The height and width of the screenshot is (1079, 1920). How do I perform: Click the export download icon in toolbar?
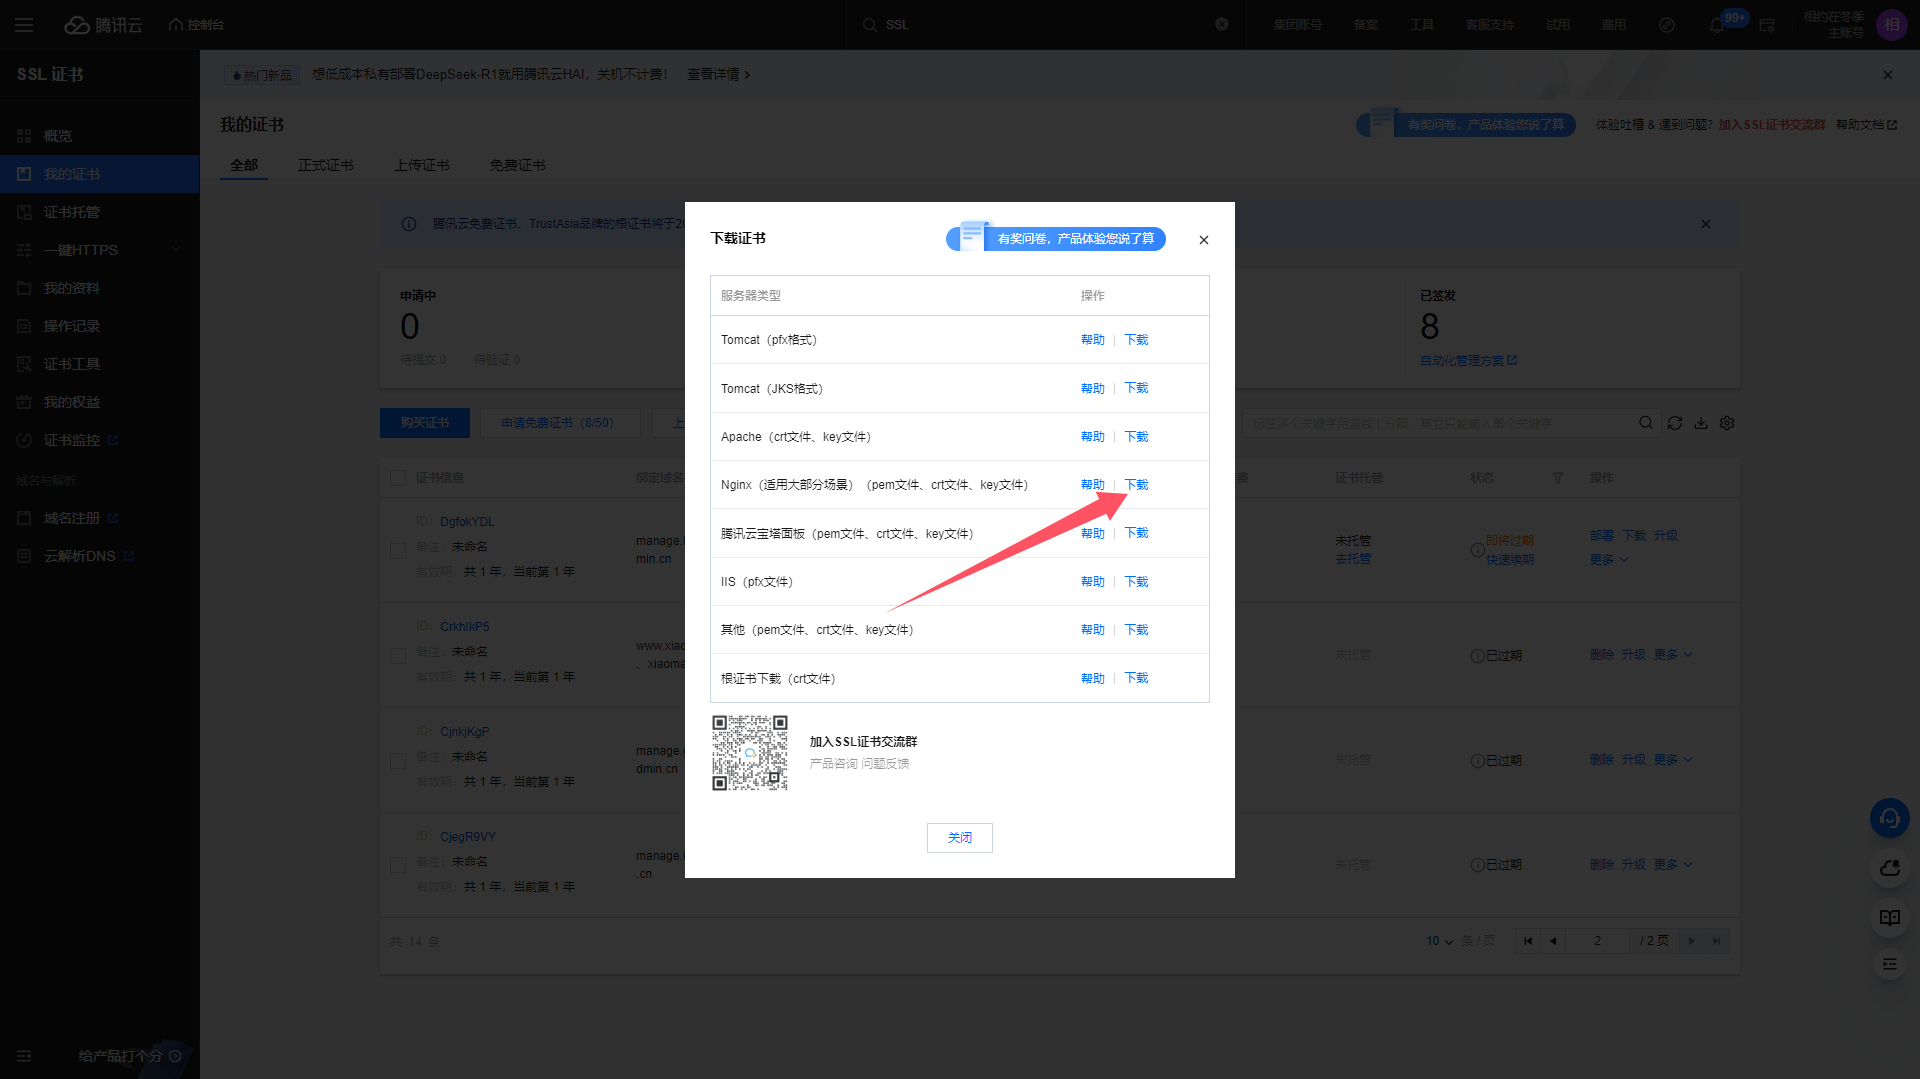[1701, 423]
